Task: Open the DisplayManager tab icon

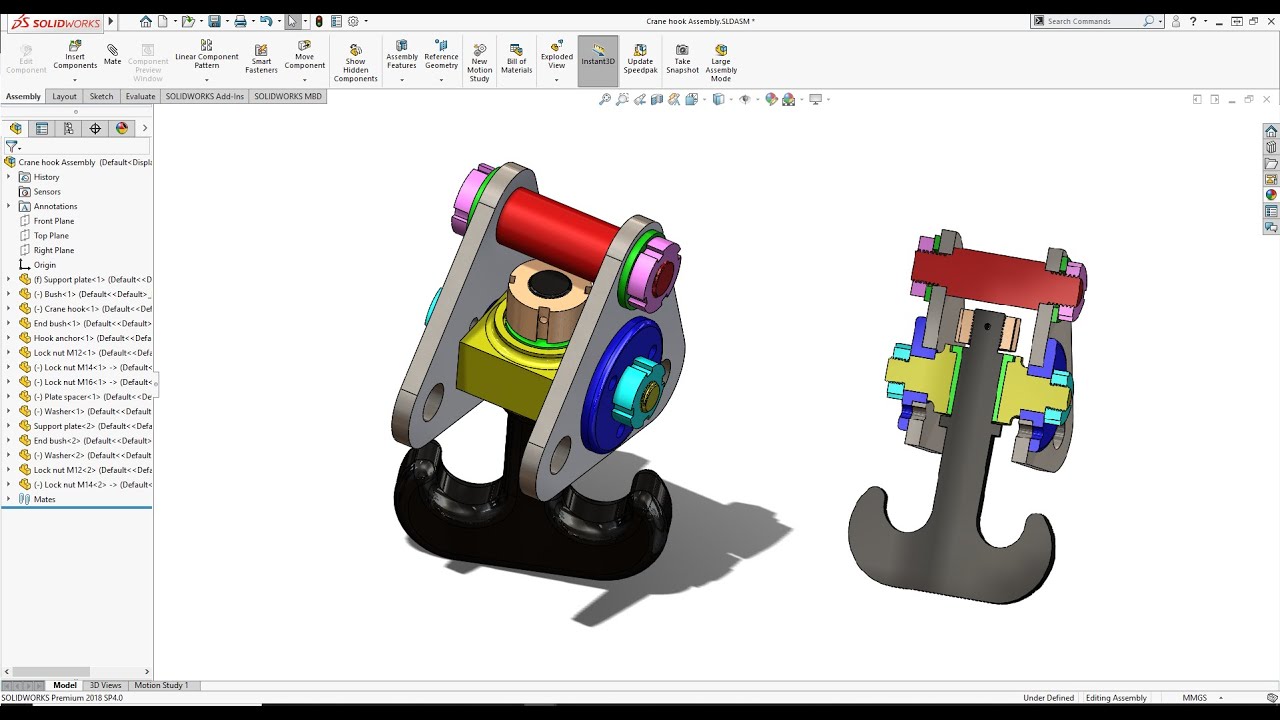Action: (x=122, y=128)
